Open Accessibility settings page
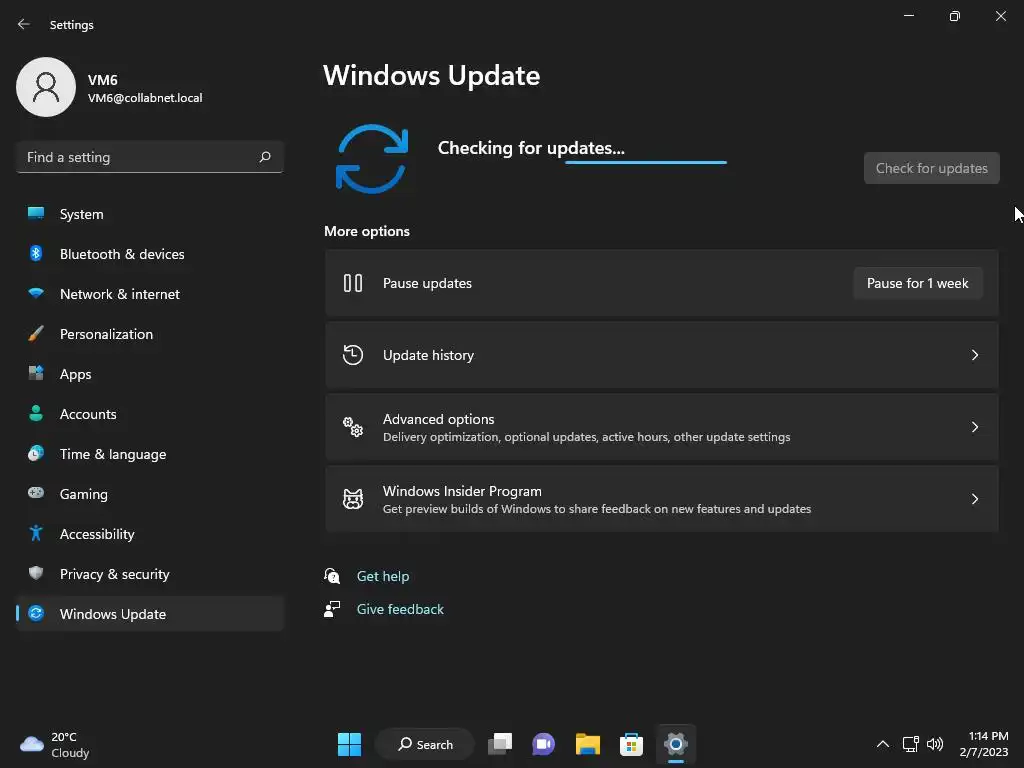This screenshot has width=1024, height=768. tap(97, 534)
